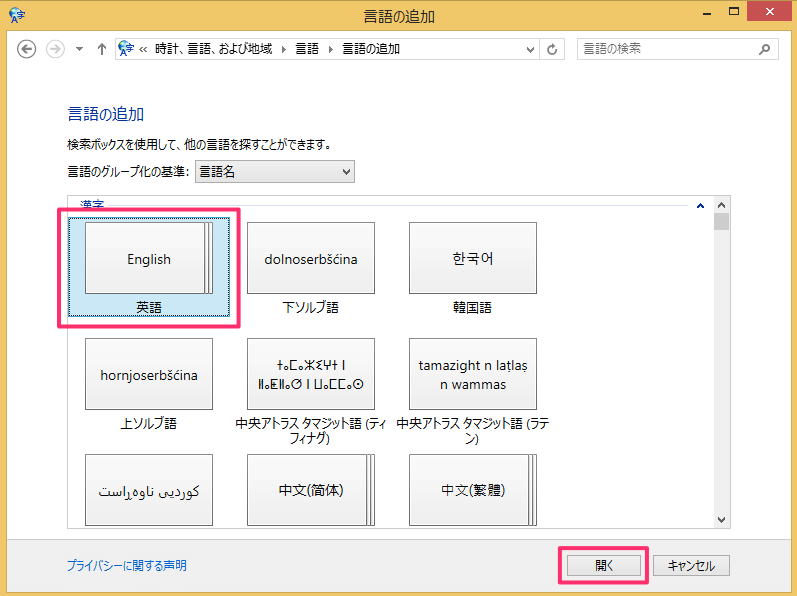
Task: Open the 言語名 grouping dropdown
Action: (274, 172)
